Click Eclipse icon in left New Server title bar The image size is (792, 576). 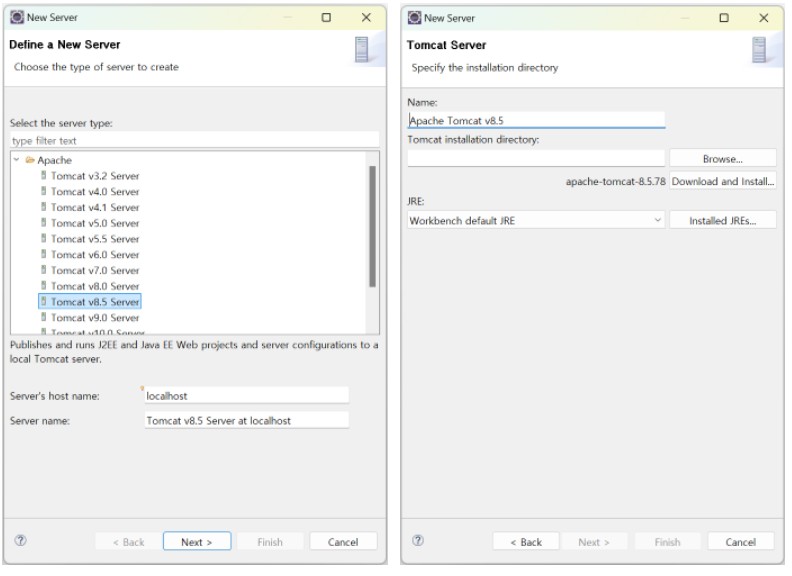pyautogui.click(x=17, y=17)
